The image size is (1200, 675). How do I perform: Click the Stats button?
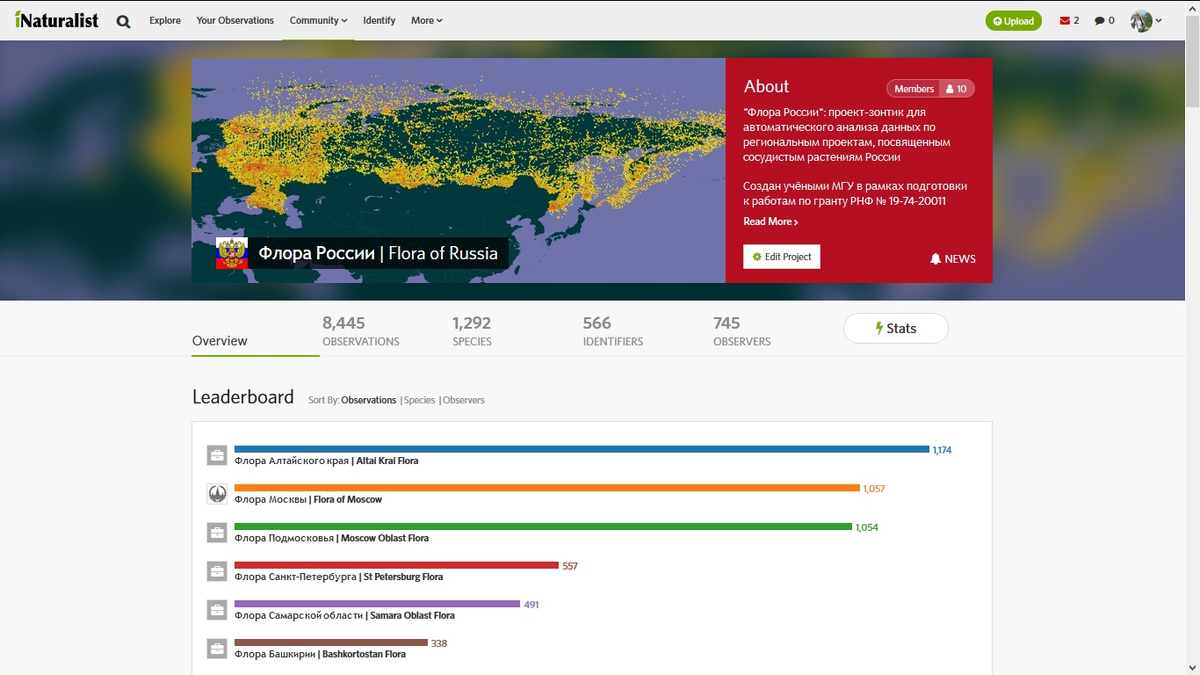895,328
